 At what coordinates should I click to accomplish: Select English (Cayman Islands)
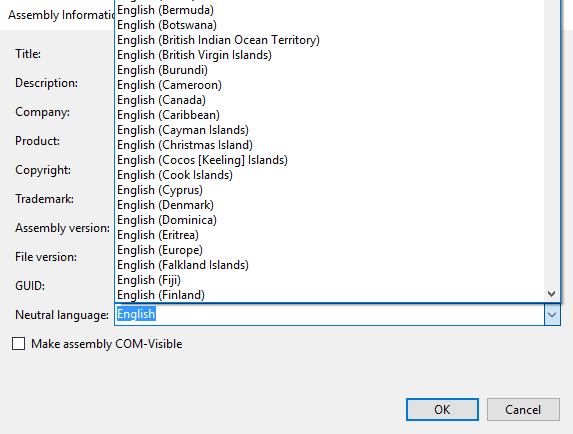[330, 130]
